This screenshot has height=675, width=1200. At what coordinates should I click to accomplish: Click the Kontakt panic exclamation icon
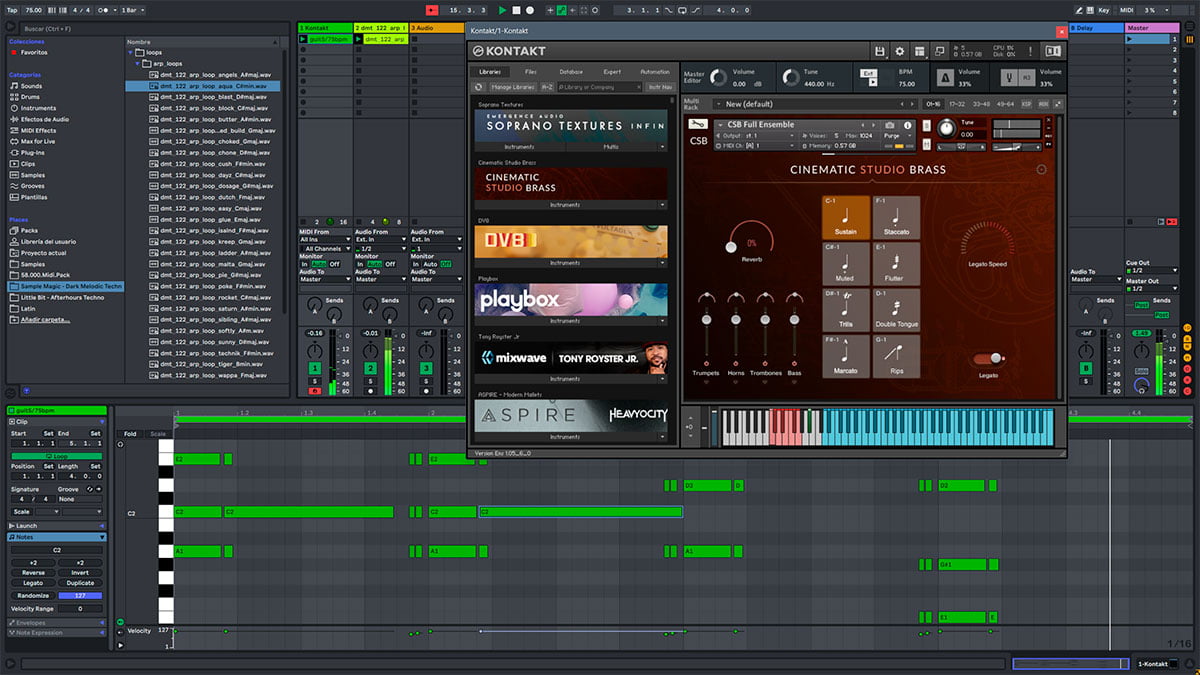click(x=1031, y=51)
